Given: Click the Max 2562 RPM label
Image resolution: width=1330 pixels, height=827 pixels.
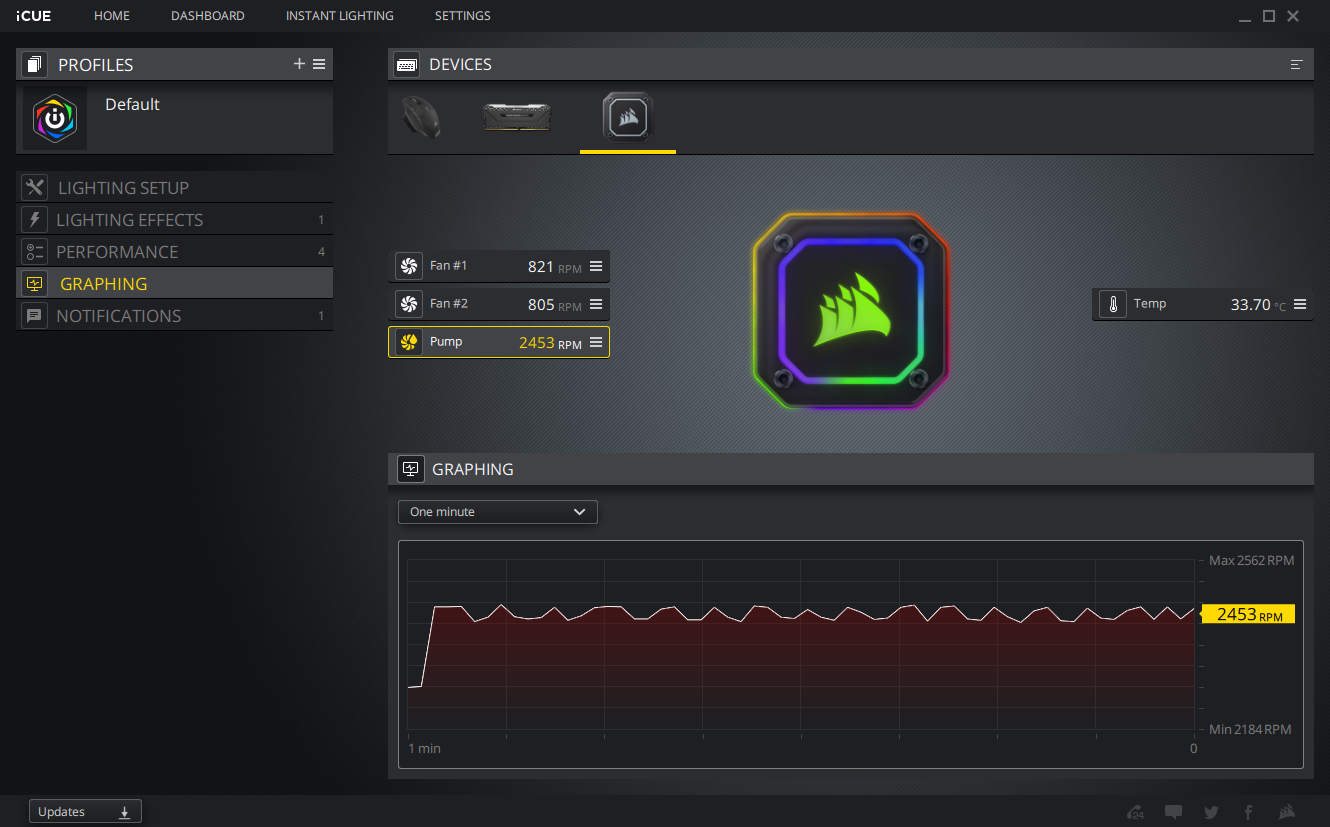Looking at the screenshot, I should [1252, 560].
